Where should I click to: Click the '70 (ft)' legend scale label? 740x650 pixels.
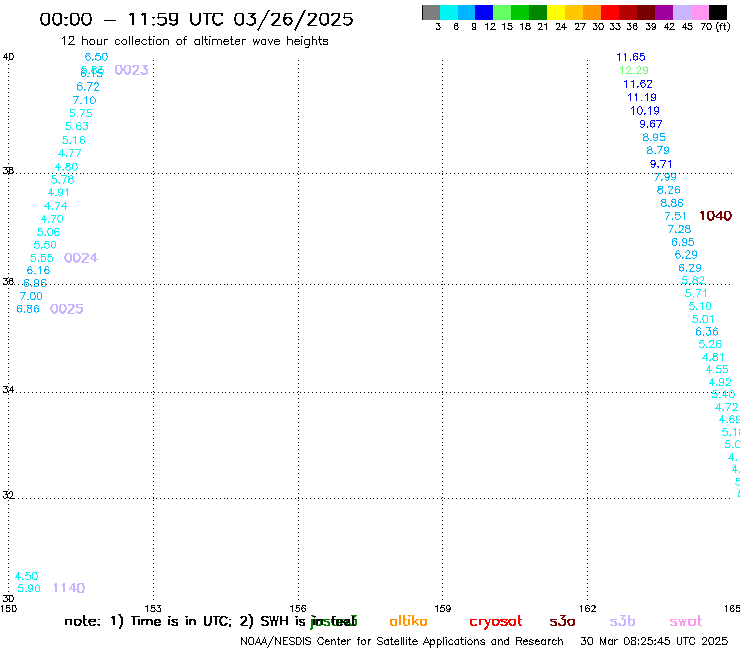point(715,27)
